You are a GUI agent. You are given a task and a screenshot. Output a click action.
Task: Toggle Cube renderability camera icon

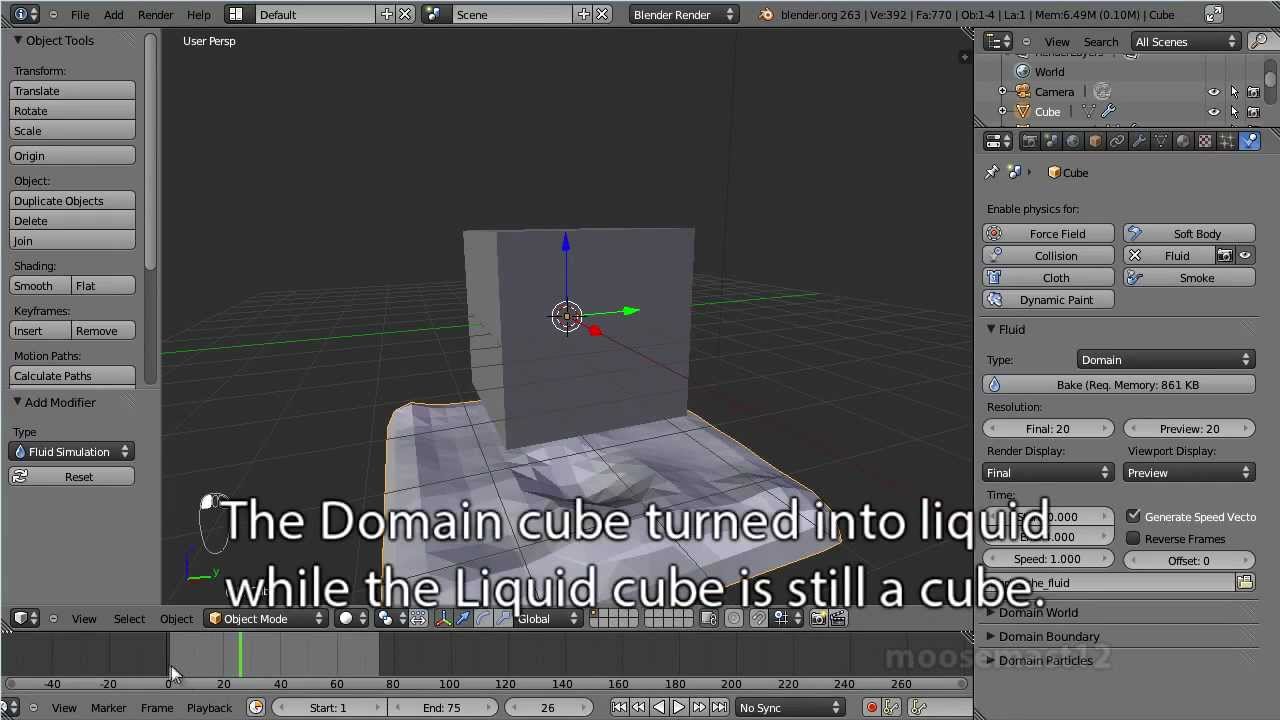1253,112
